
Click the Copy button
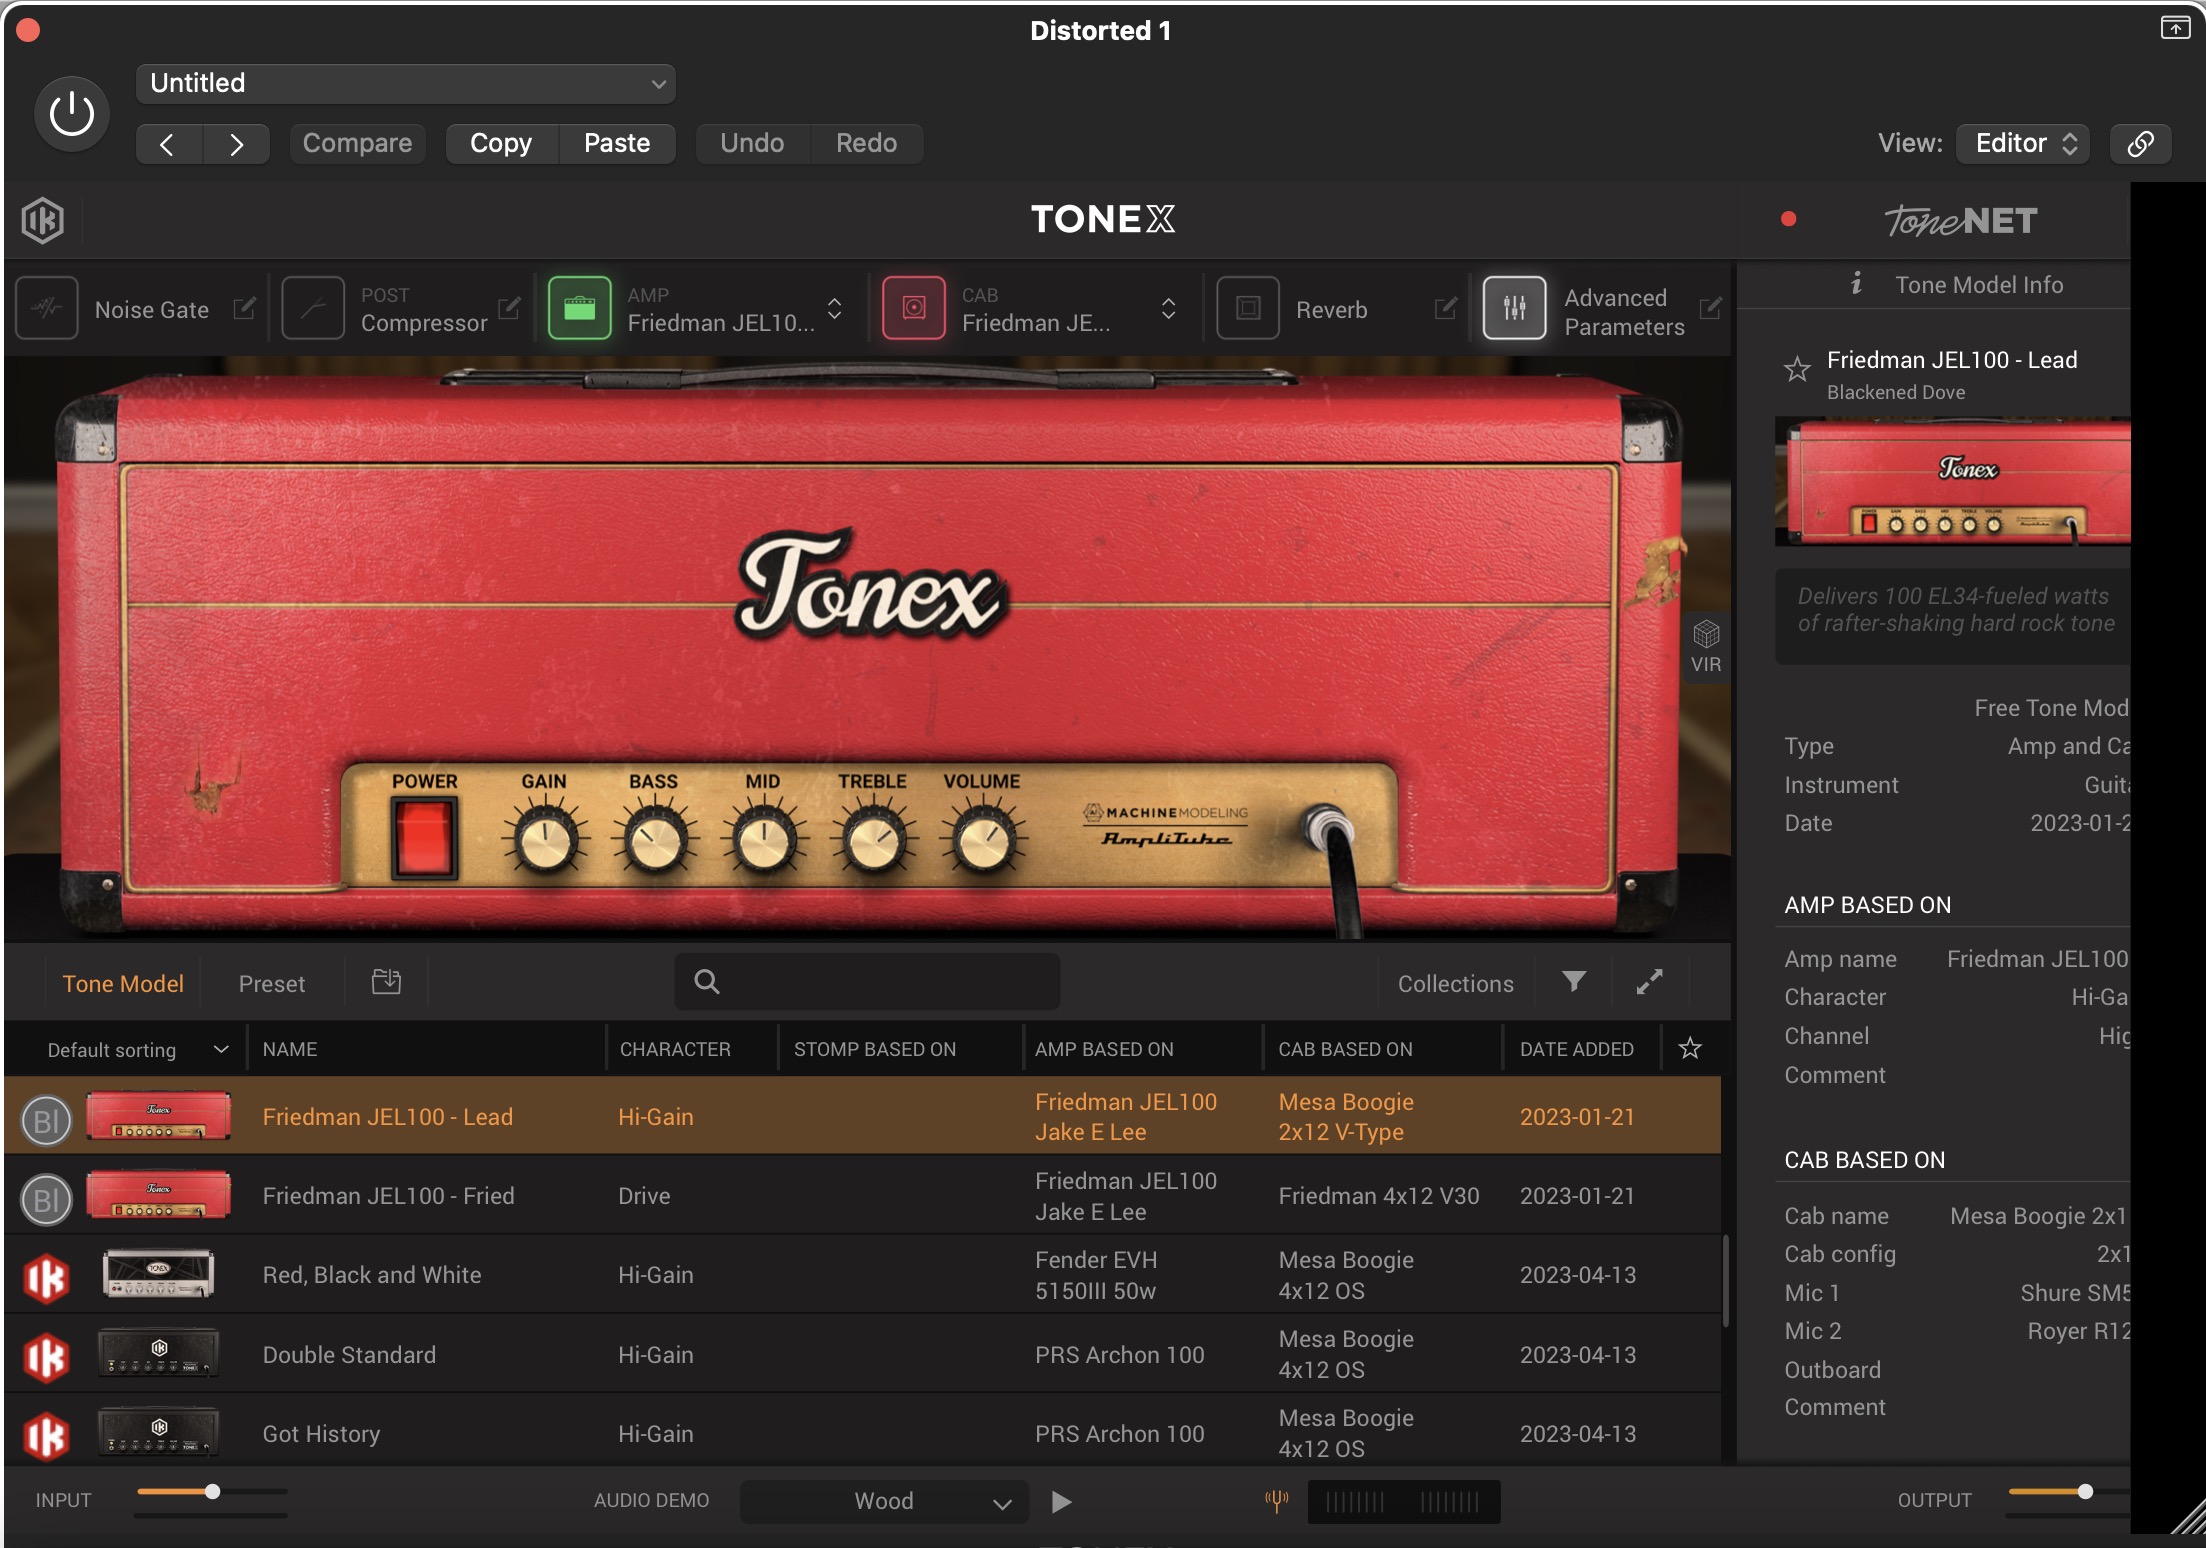tap(501, 144)
